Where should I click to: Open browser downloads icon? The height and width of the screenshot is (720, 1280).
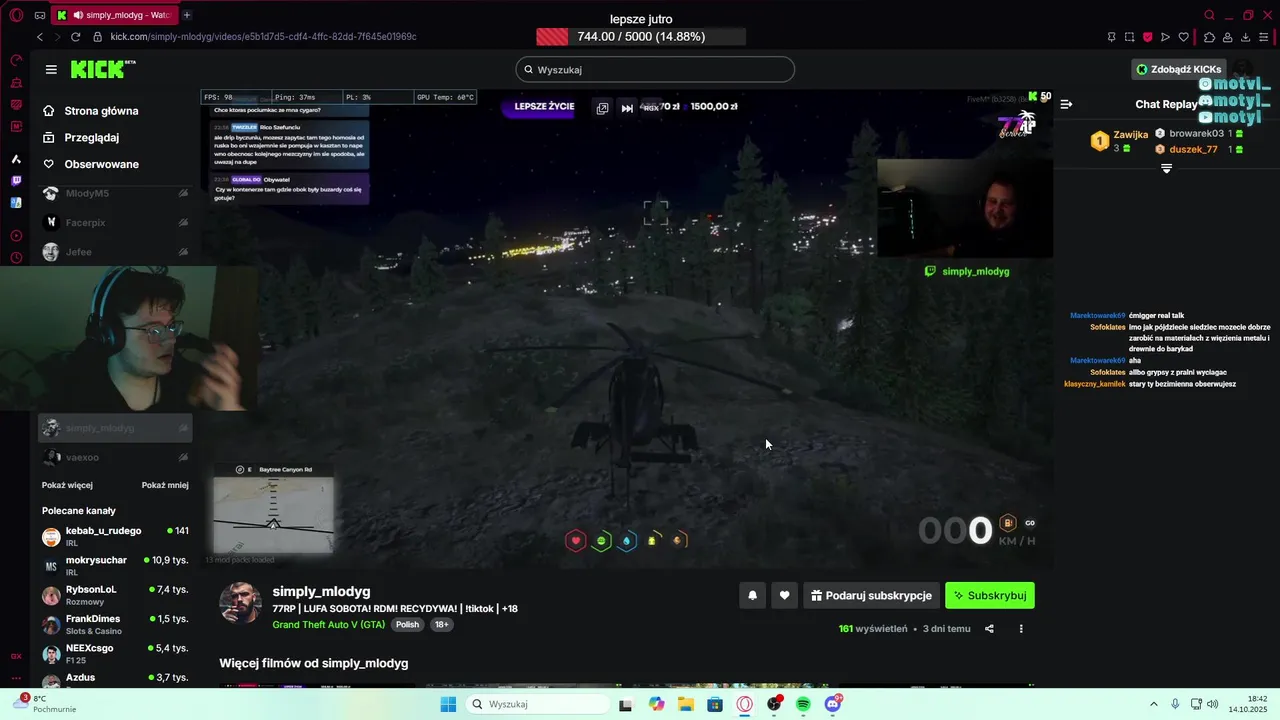pos(1245,37)
